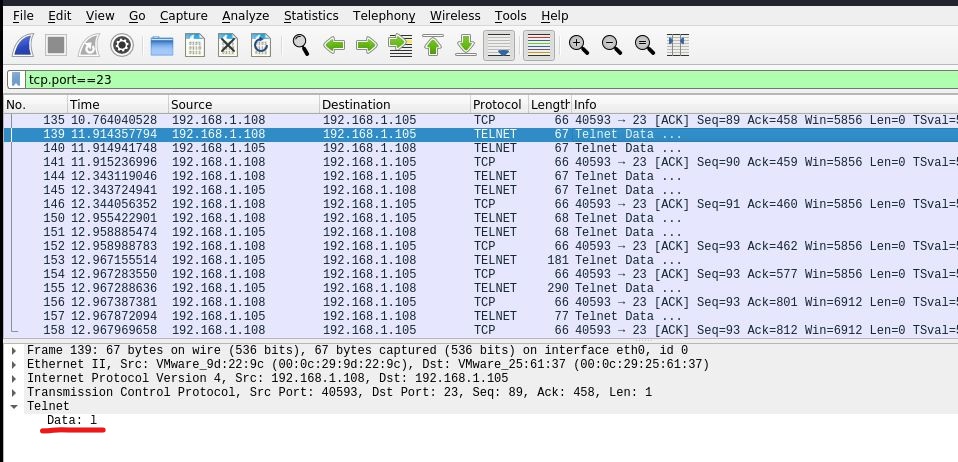Open the Capture menu
958x462 pixels.
[184, 16]
